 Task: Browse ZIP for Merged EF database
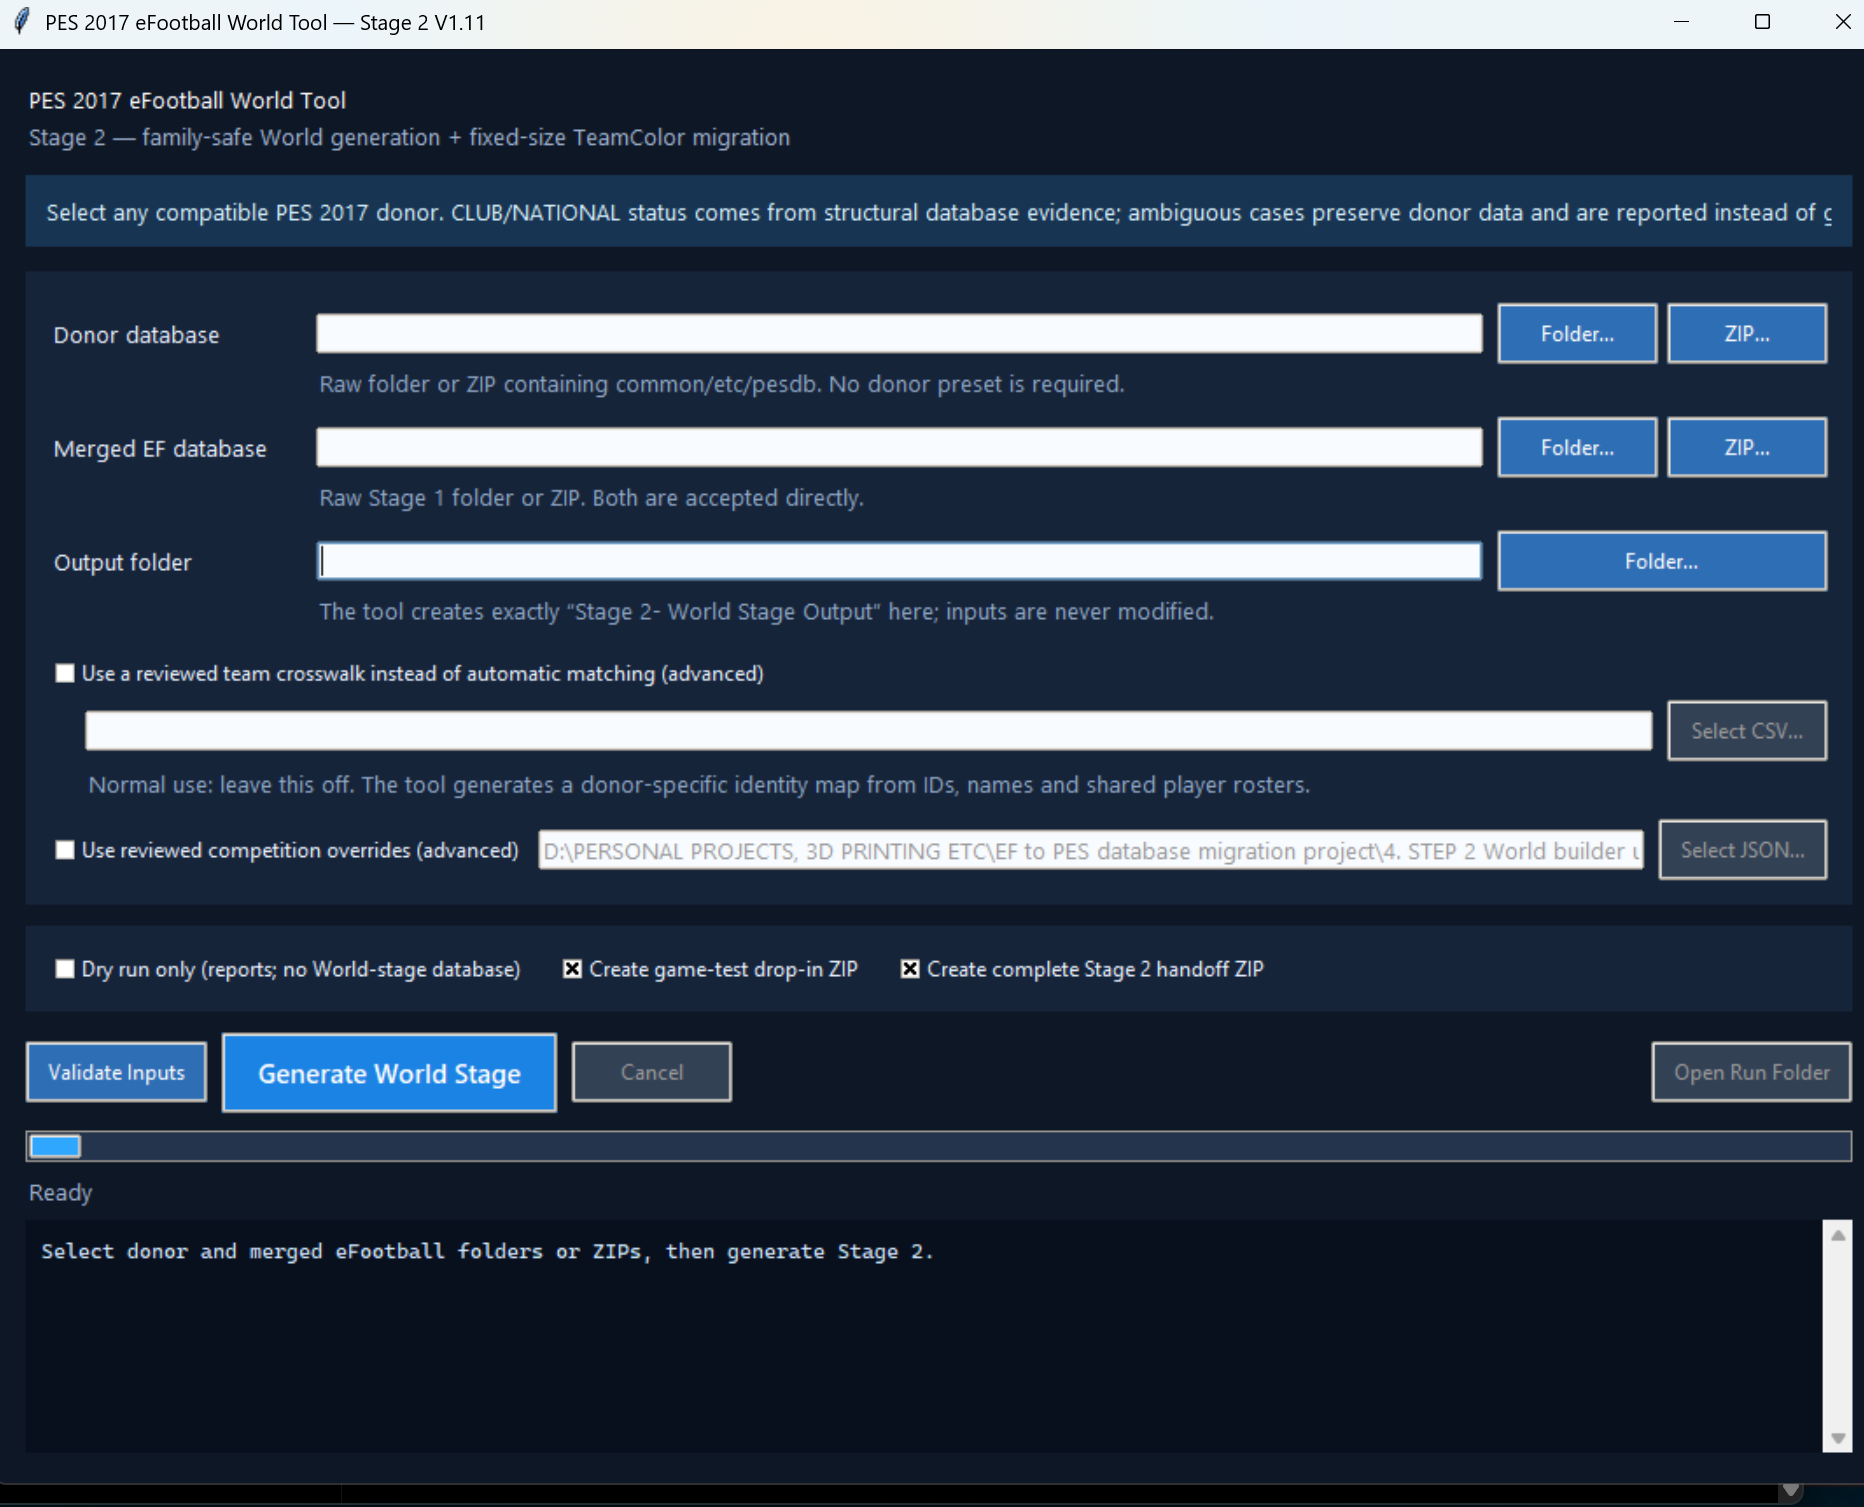point(1747,448)
